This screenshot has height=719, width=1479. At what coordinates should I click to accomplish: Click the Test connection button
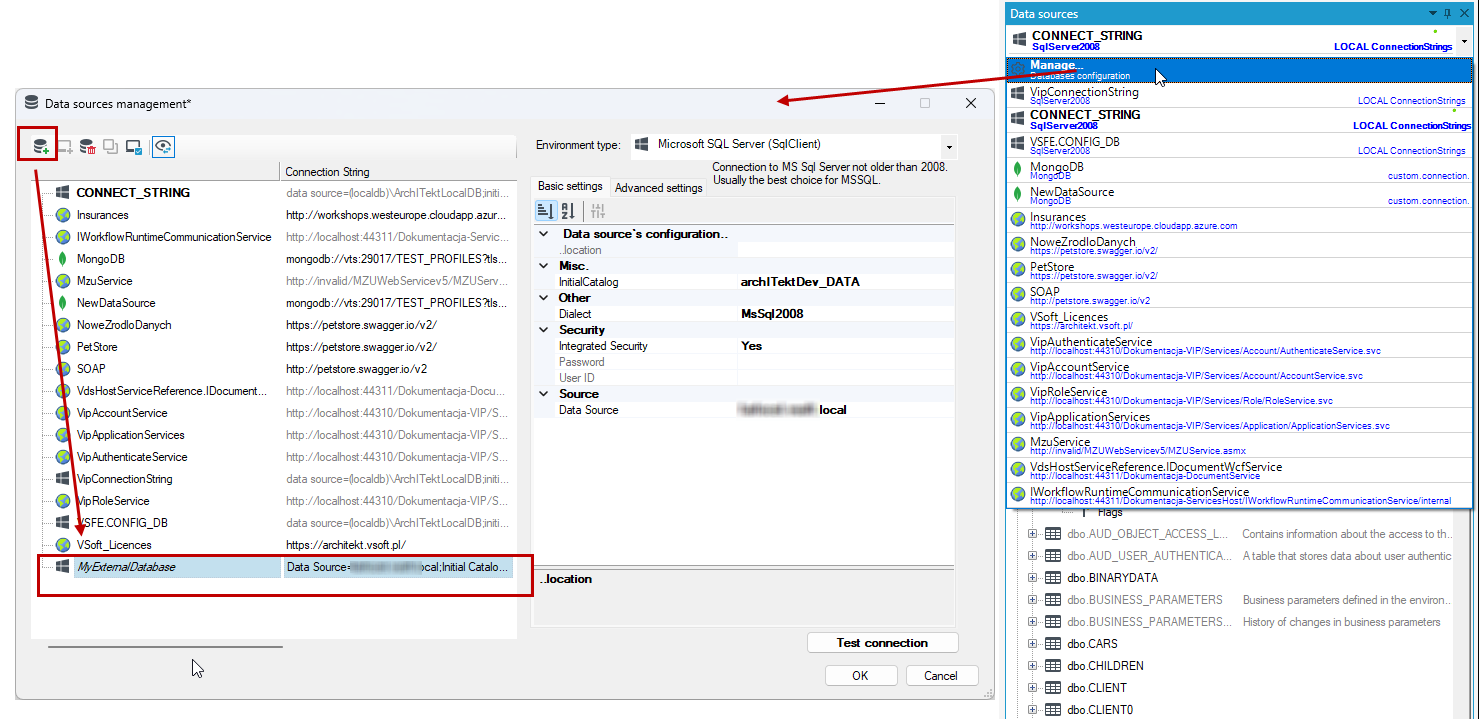coord(882,643)
